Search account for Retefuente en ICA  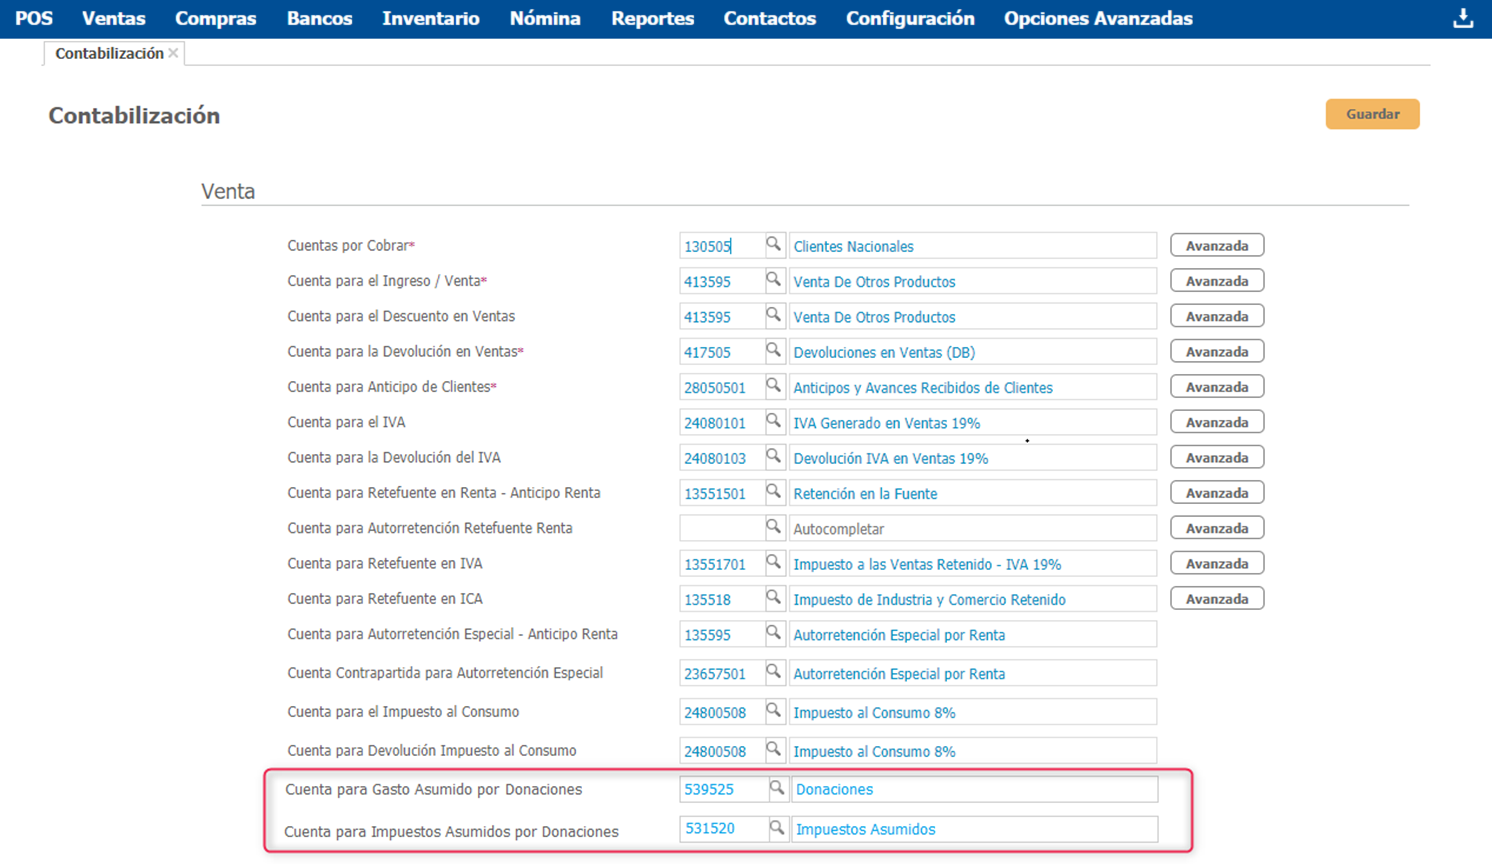point(773,598)
